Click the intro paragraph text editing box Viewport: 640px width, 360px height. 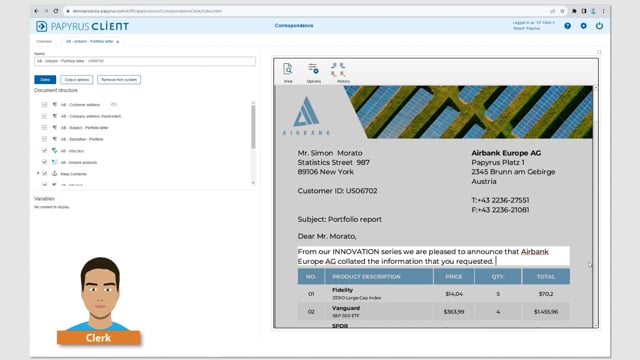pyautogui.click(x=433, y=256)
